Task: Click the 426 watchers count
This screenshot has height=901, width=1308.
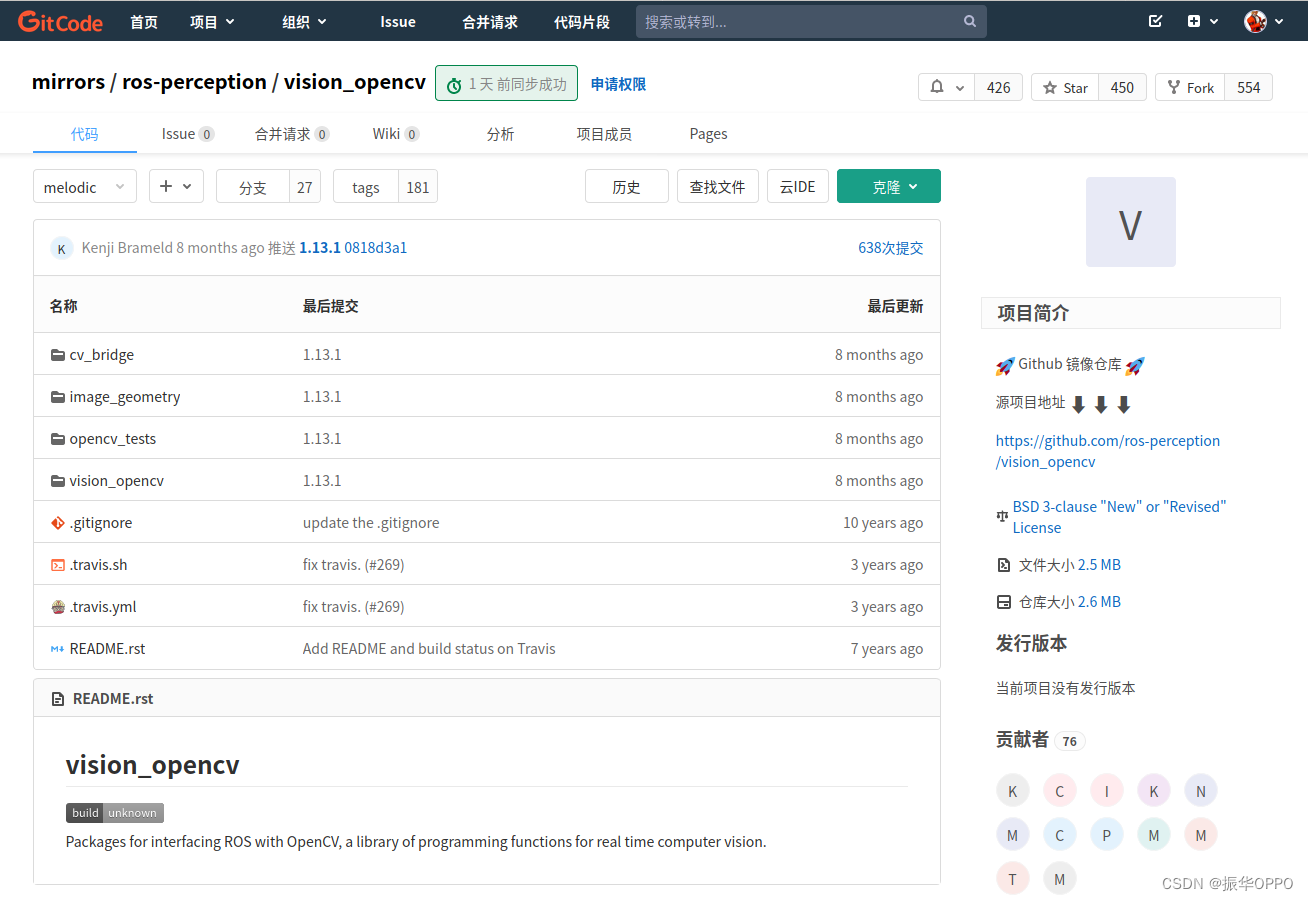Action: pos(998,87)
